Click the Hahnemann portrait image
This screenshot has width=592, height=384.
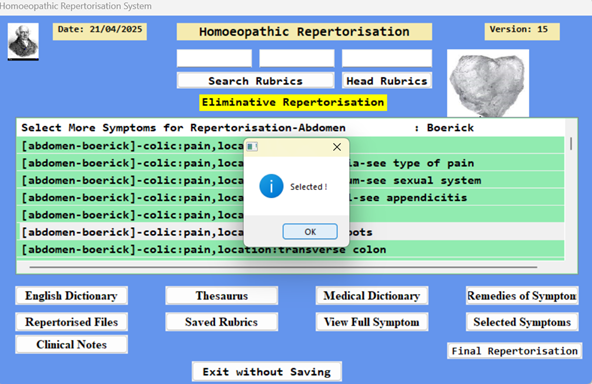click(x=23, y=42)
